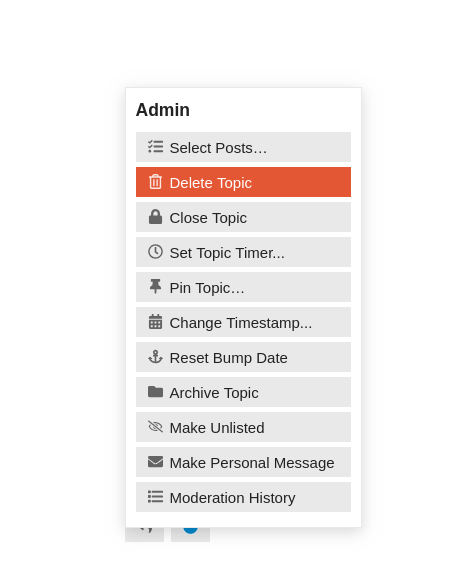Open Change Timestamp... entry

click(x=243, y=322)
